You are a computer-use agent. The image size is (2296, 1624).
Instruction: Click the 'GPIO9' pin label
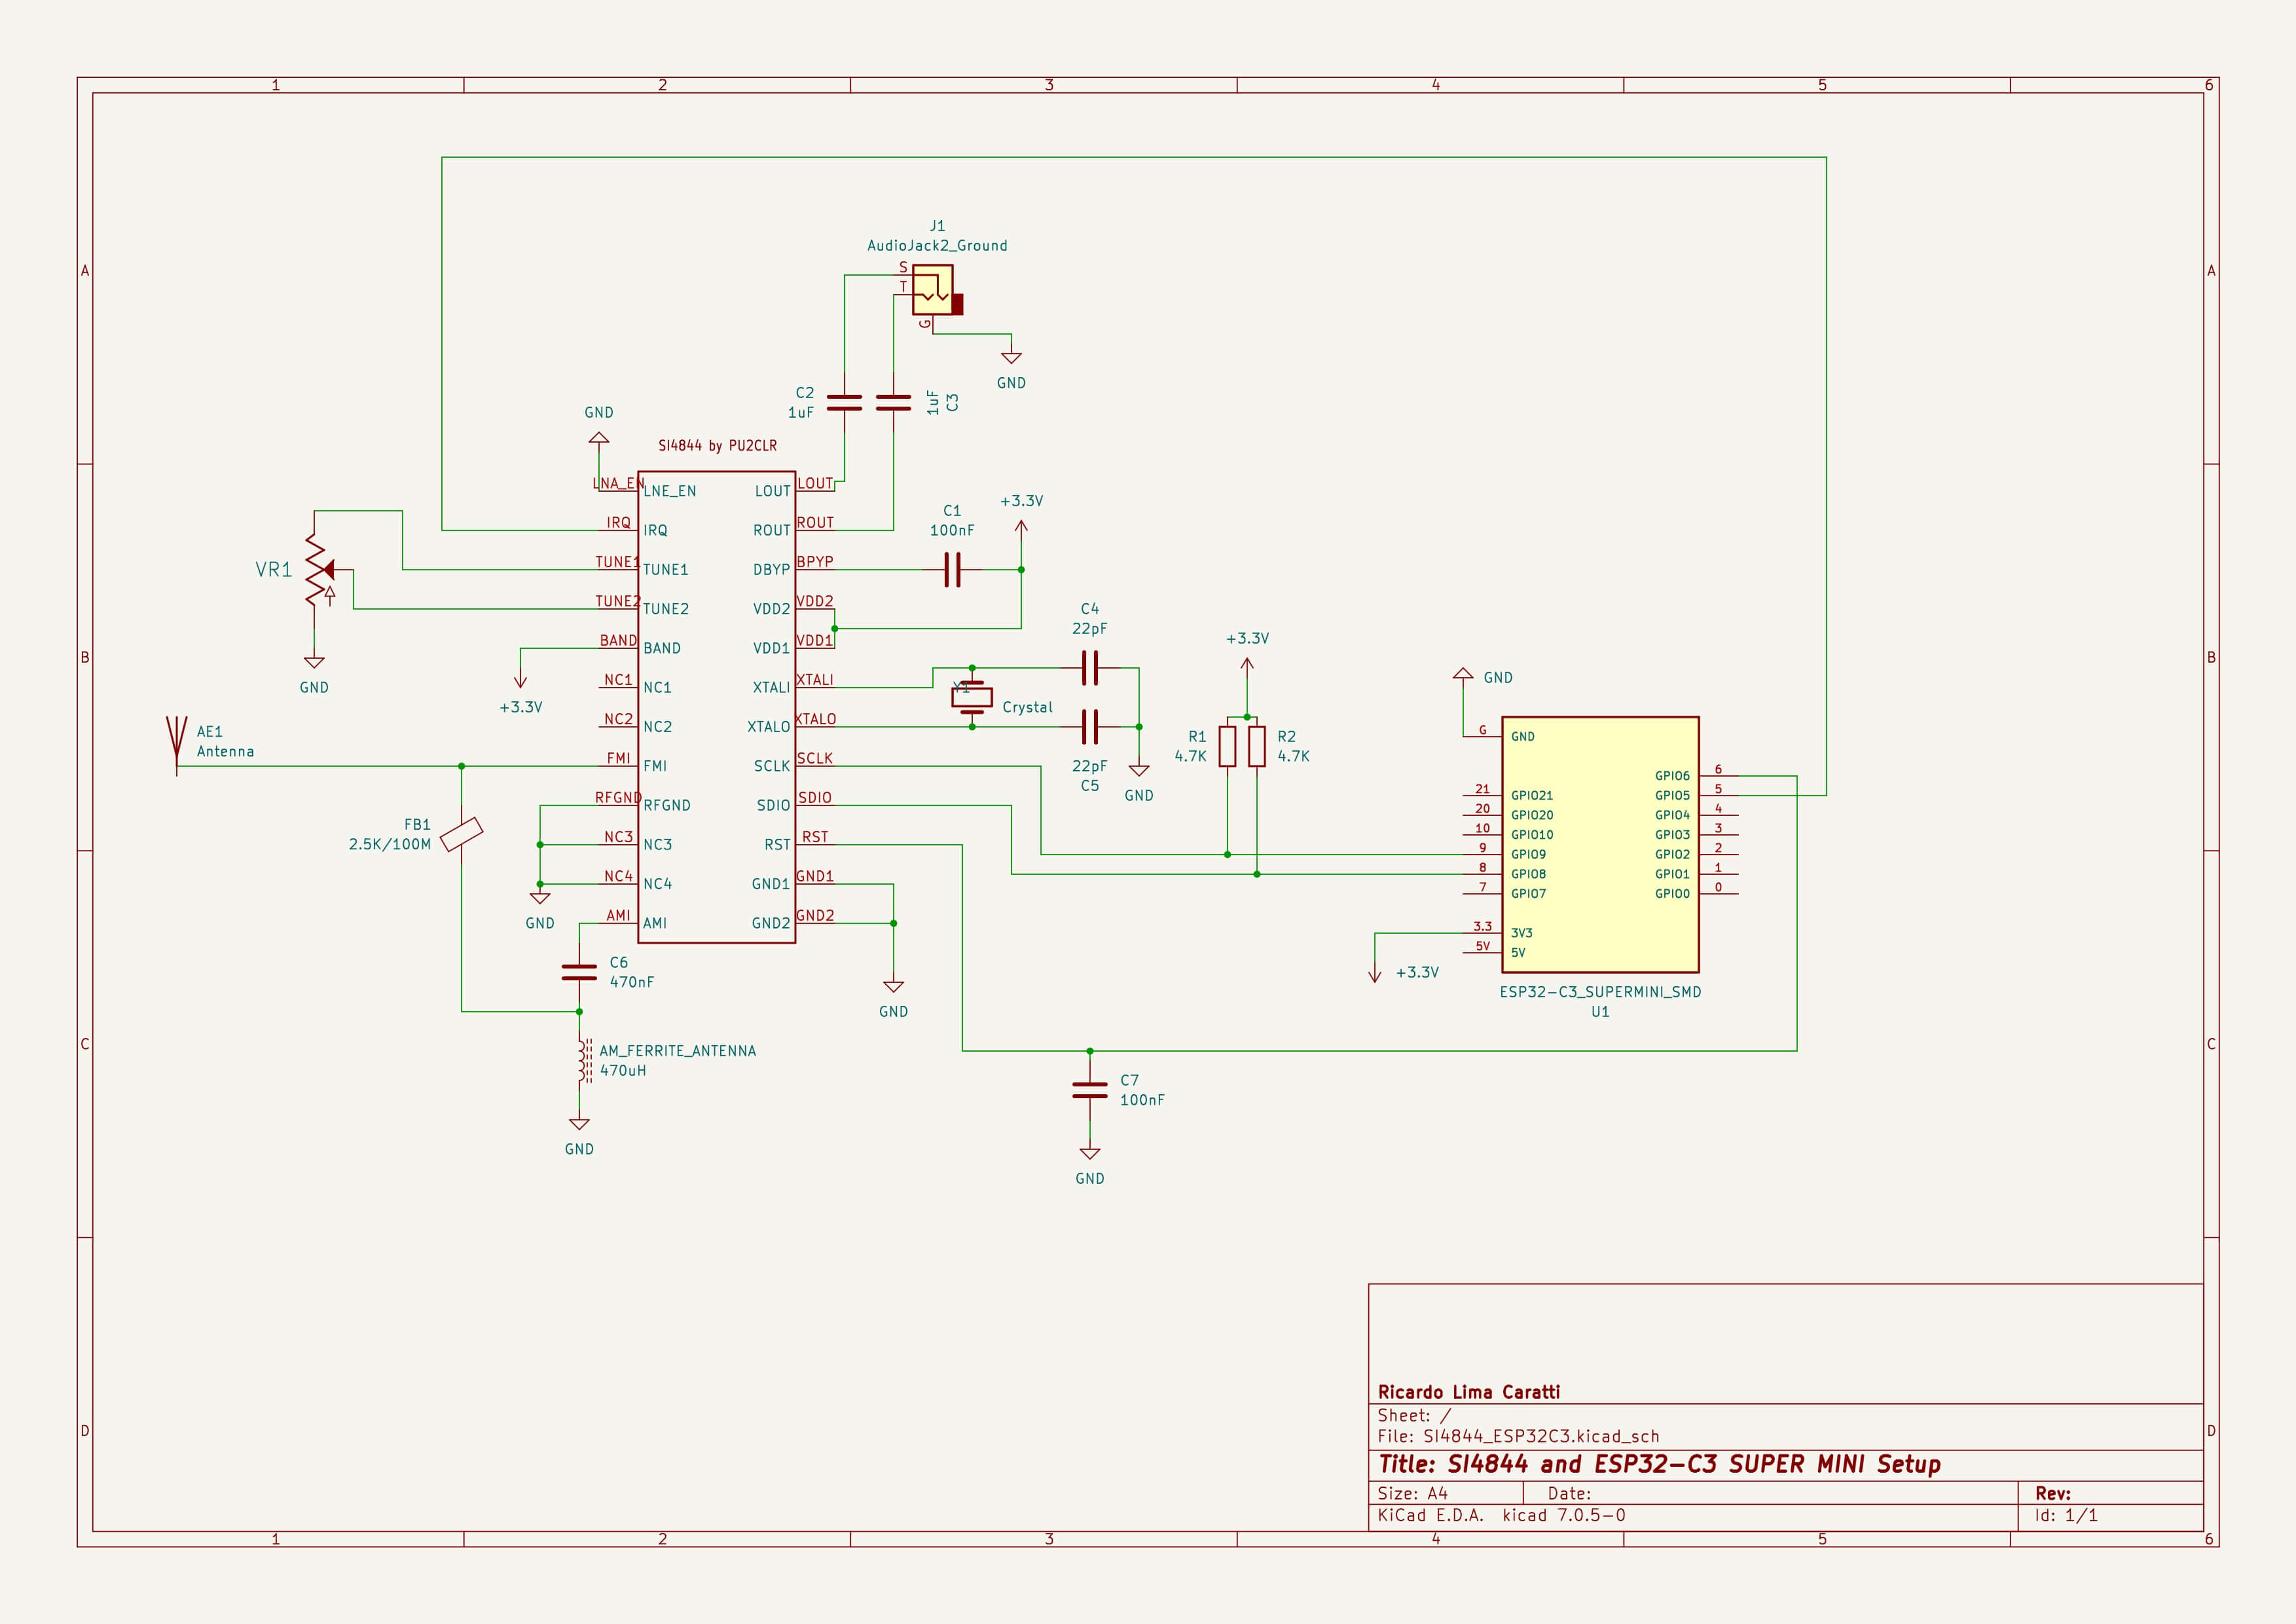click(1528, 855)
